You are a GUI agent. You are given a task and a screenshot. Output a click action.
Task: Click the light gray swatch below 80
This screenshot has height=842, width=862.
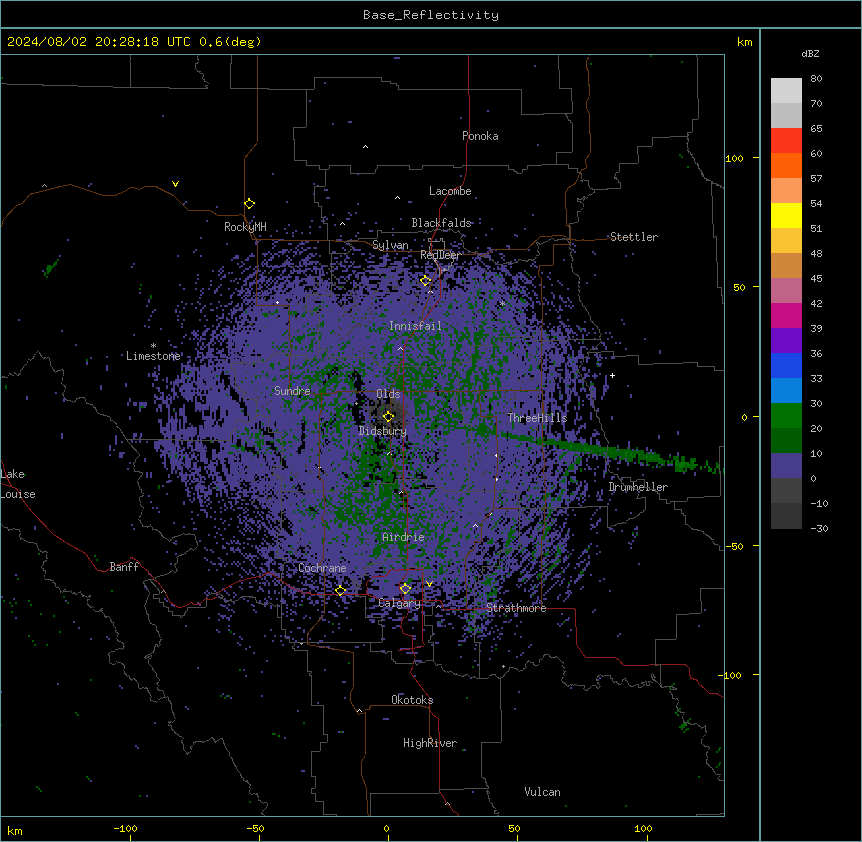click(x=786, y=91)
